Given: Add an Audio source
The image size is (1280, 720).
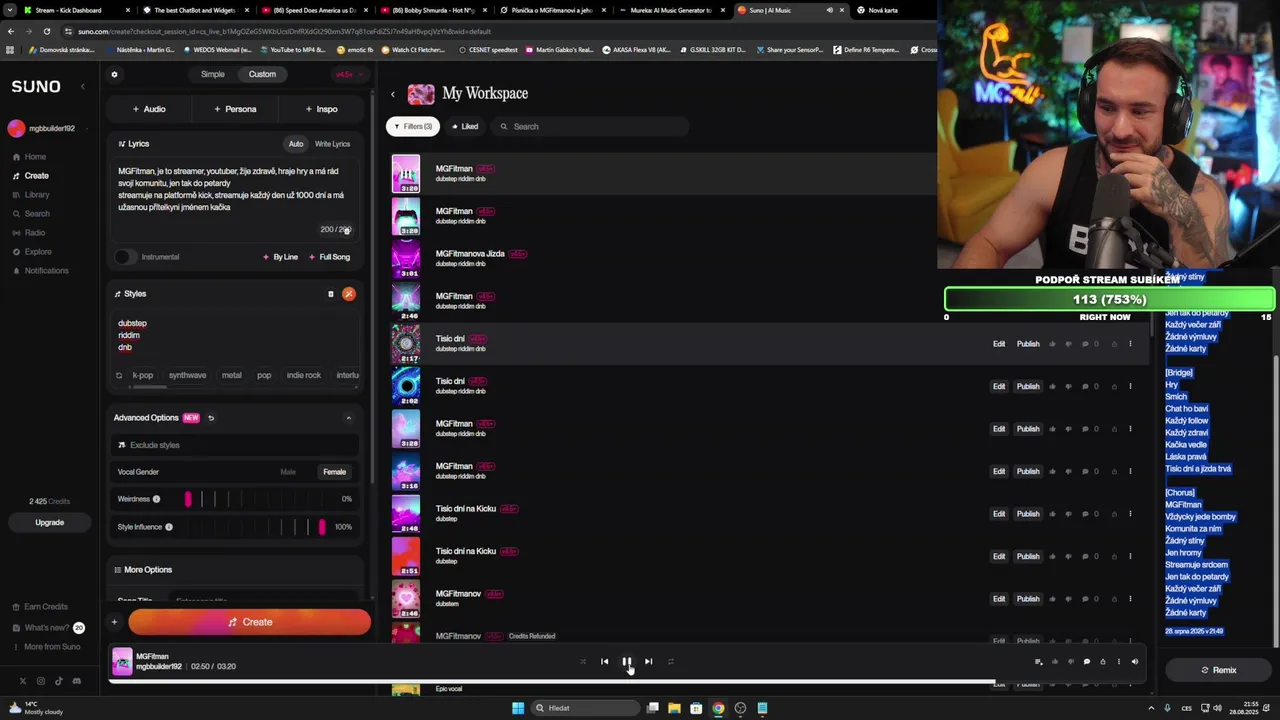Looking at the screenshot, I should (x=149, y=109).
